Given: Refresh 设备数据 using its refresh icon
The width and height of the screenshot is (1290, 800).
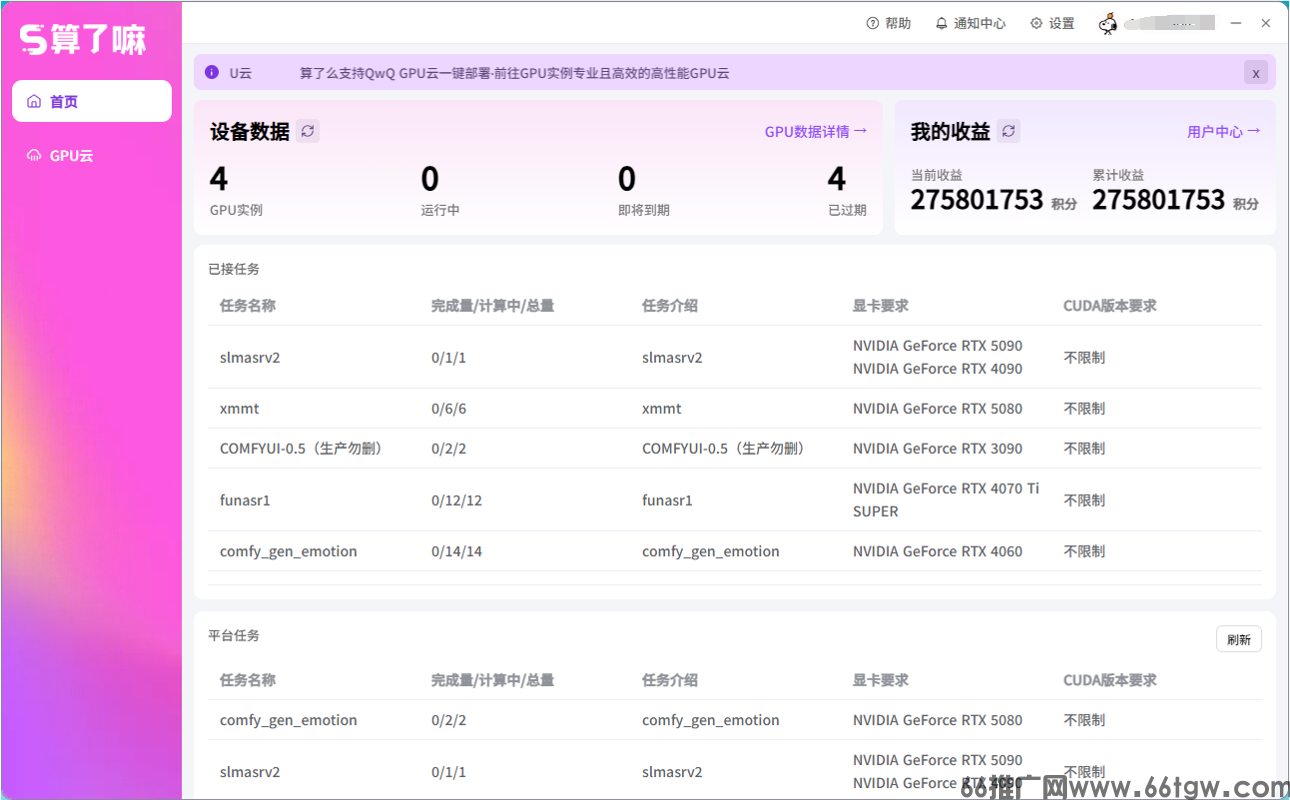Looking at the screenshot, I should click(308, 131).
